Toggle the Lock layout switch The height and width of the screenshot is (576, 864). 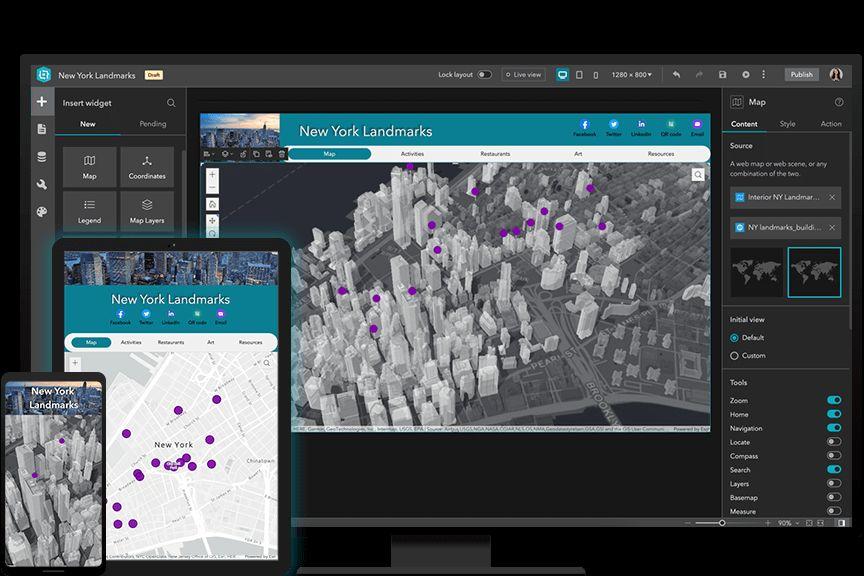click(x=484, y=75)
